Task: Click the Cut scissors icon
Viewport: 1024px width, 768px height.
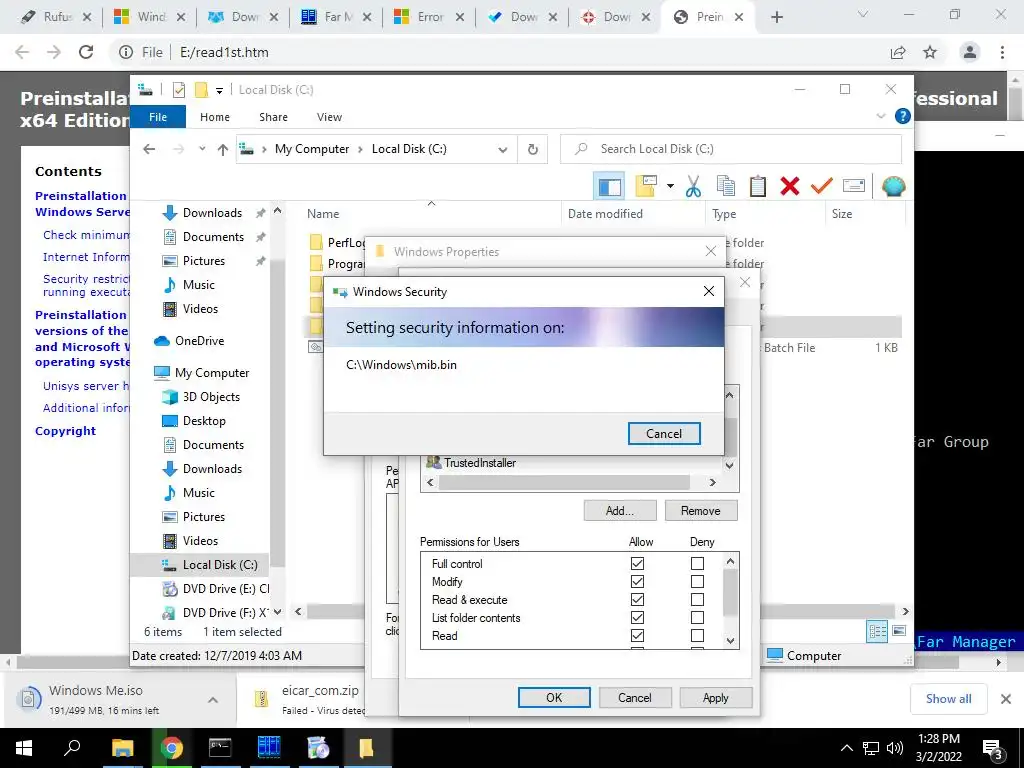Action: coord(694,187)
